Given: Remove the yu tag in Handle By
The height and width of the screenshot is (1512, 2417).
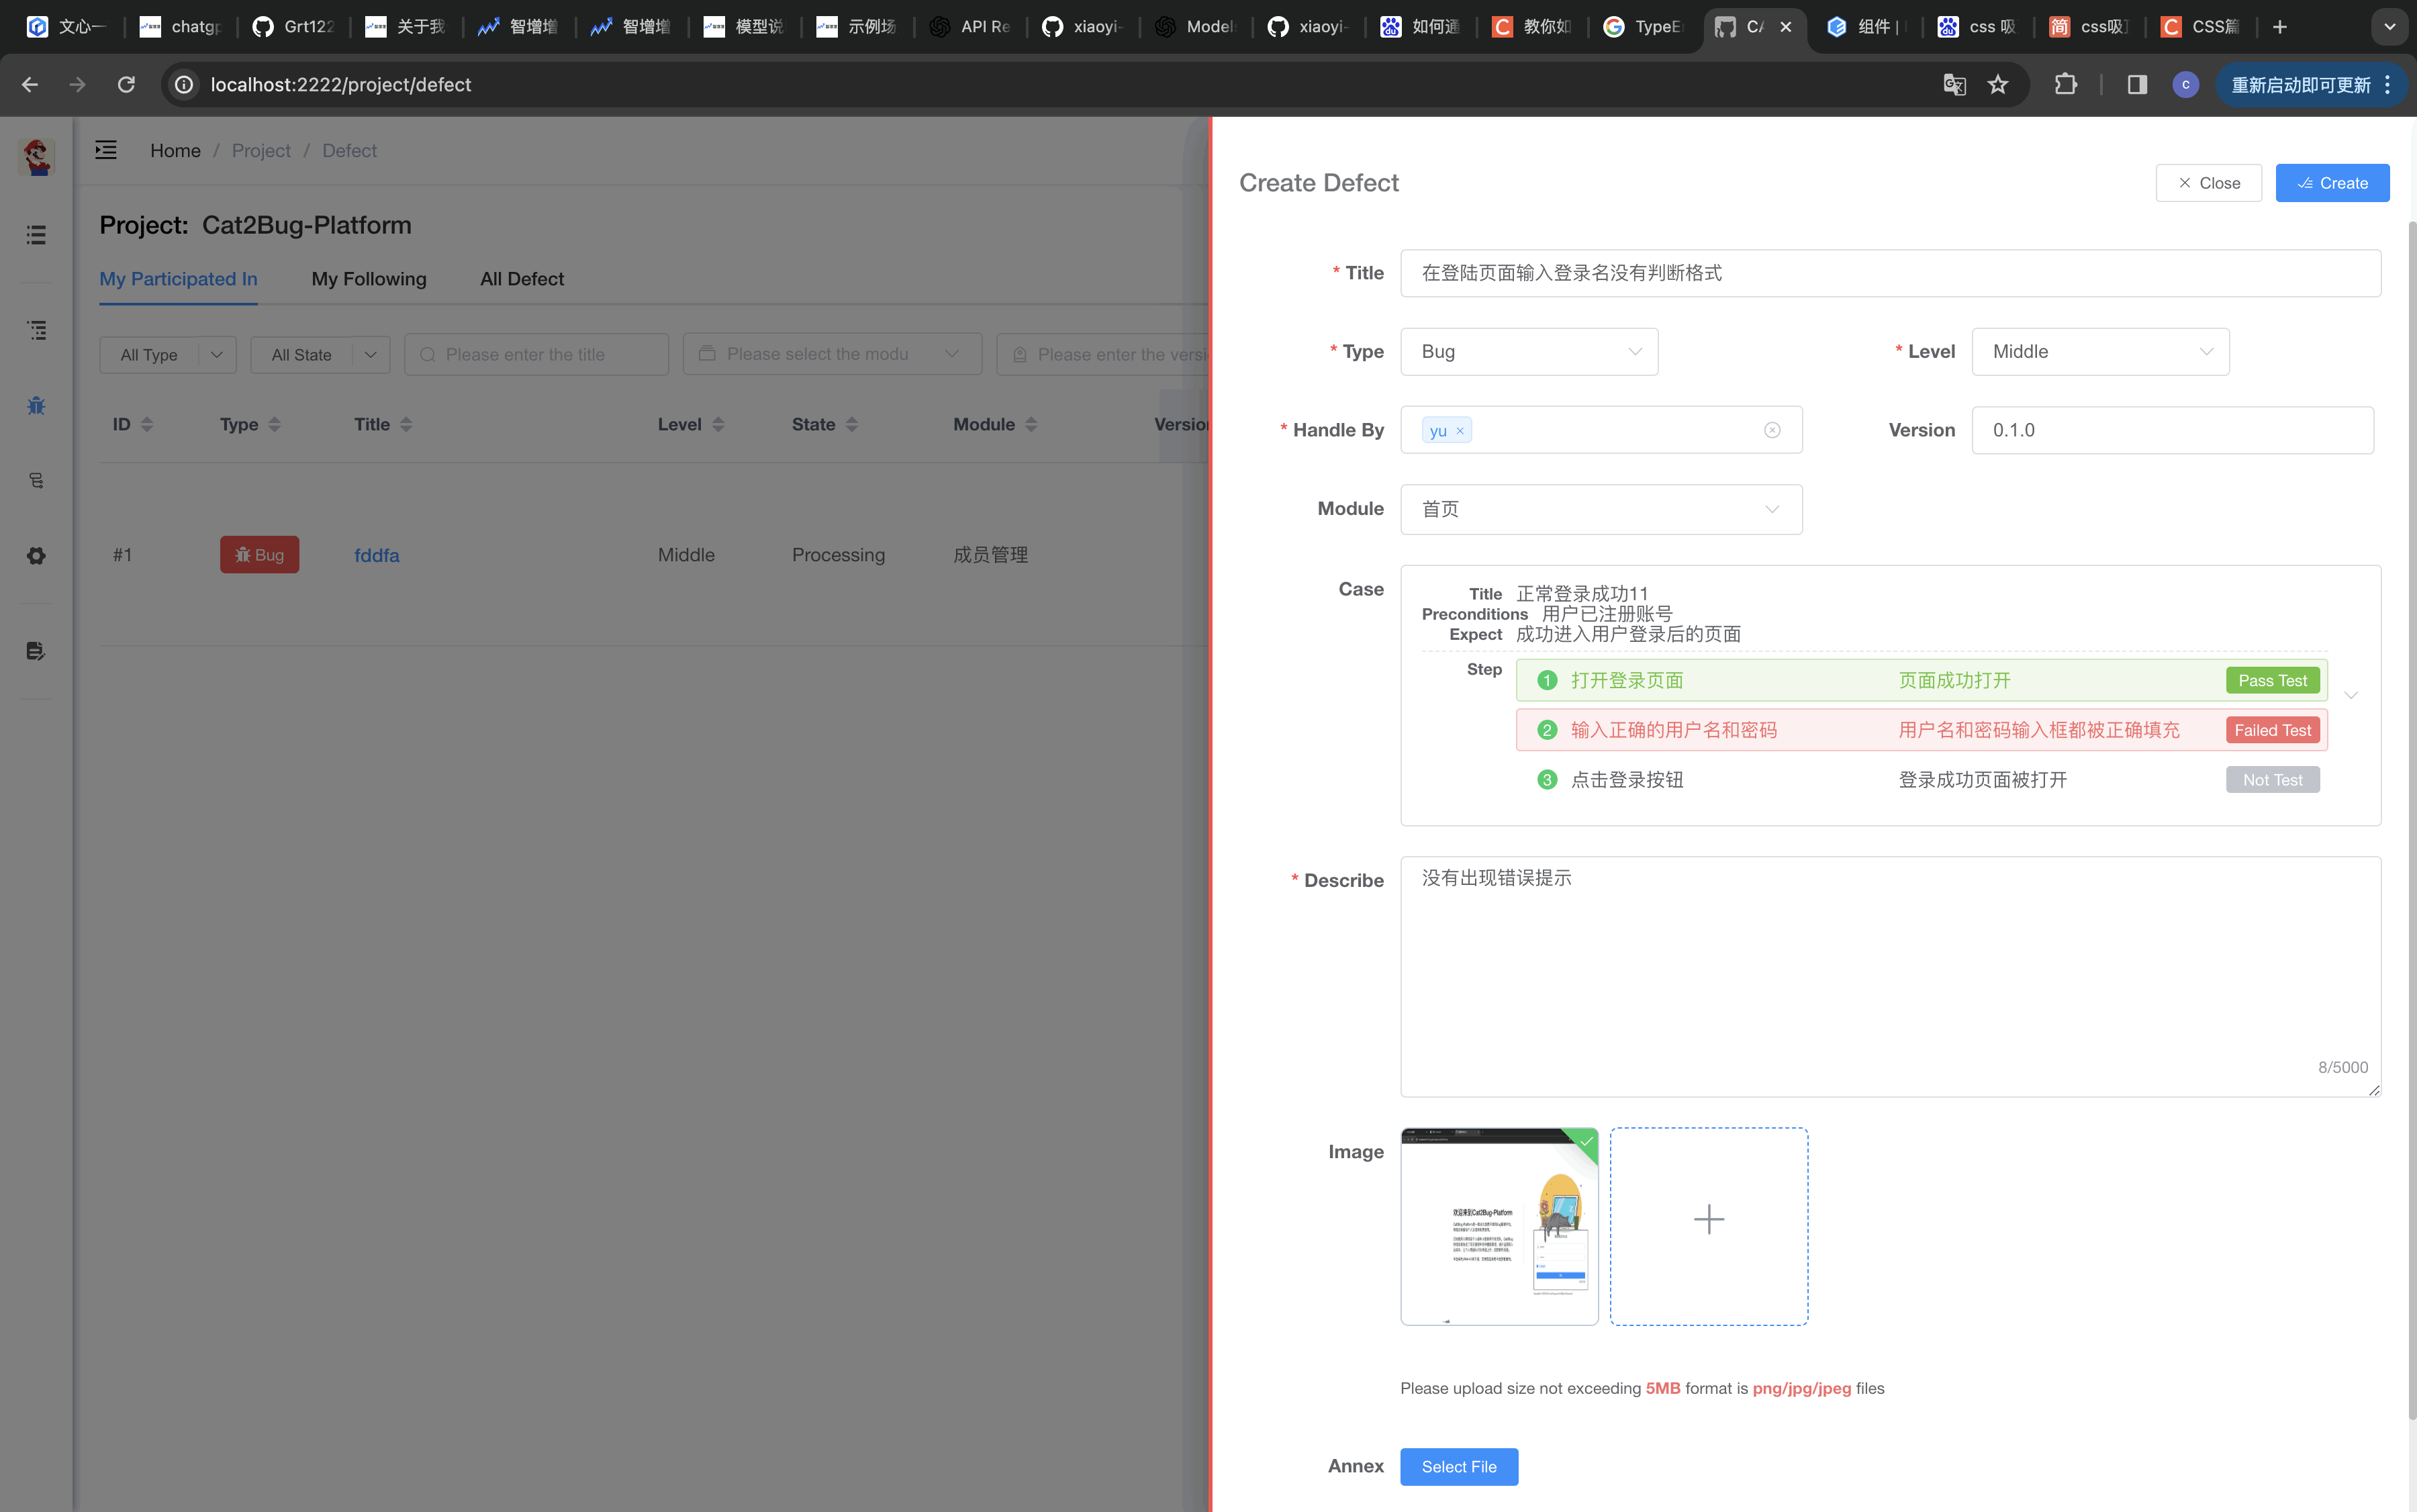Looking at the screenshot, I should pos(1460,431).
